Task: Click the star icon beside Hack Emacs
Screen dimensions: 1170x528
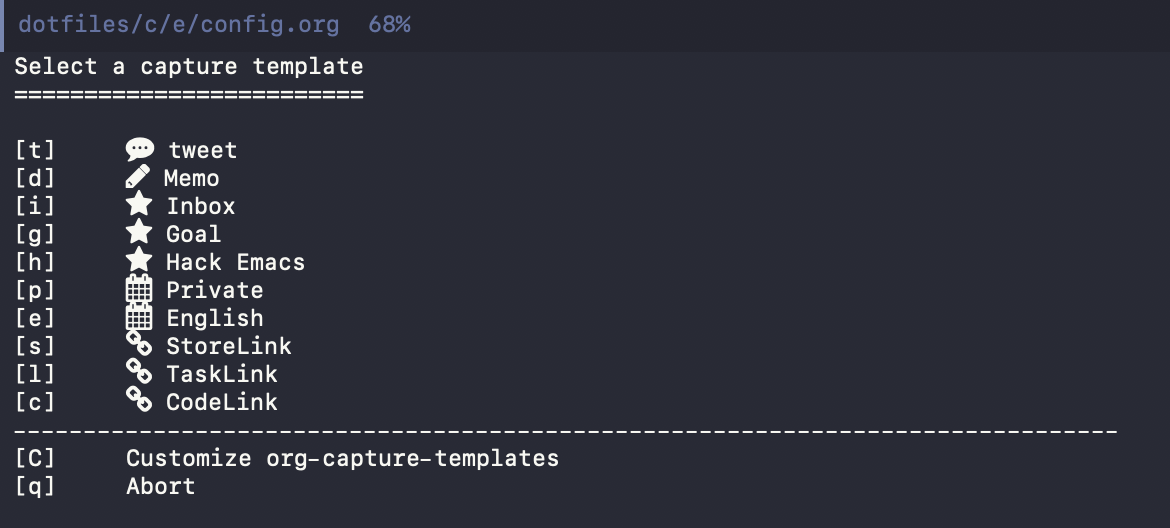Action: [139, 262]
